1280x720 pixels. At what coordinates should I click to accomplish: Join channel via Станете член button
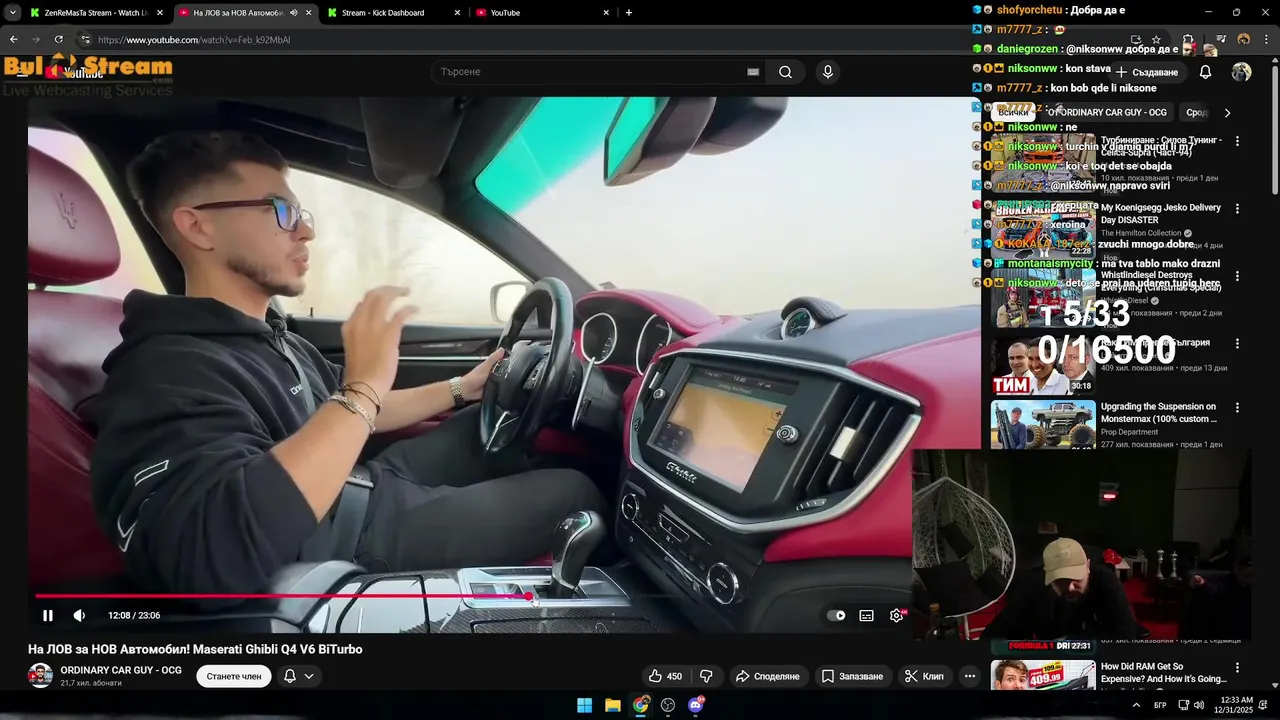point(234,676)
